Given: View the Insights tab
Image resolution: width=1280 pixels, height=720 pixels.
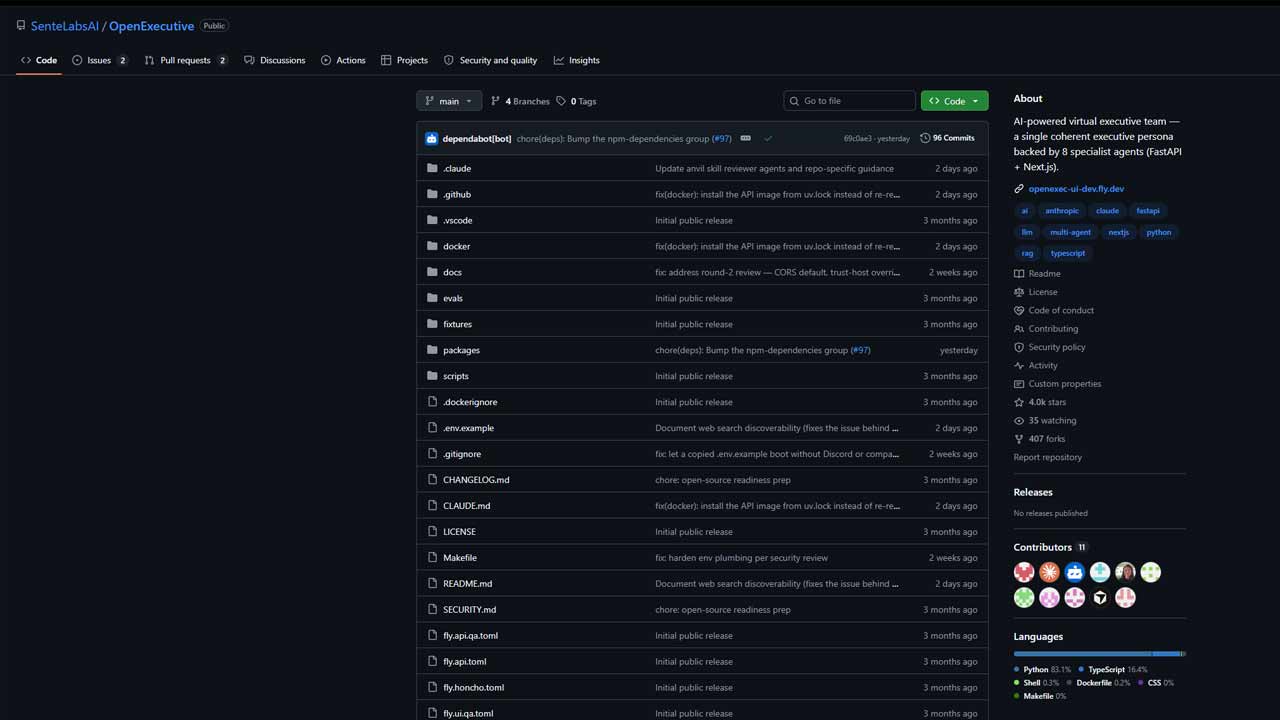Looking at the screenshot, I should (x=577, y=60).
